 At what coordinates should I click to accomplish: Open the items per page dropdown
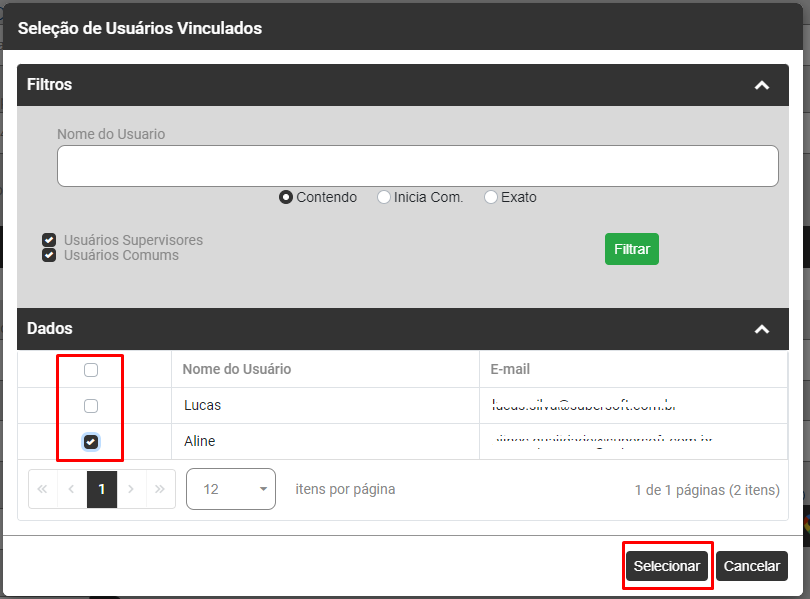pos(231,489)
